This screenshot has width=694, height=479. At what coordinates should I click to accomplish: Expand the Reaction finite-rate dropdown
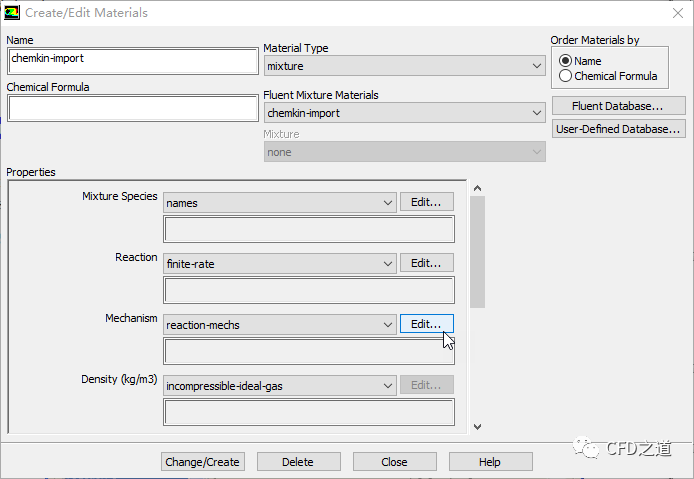(280, 264)
